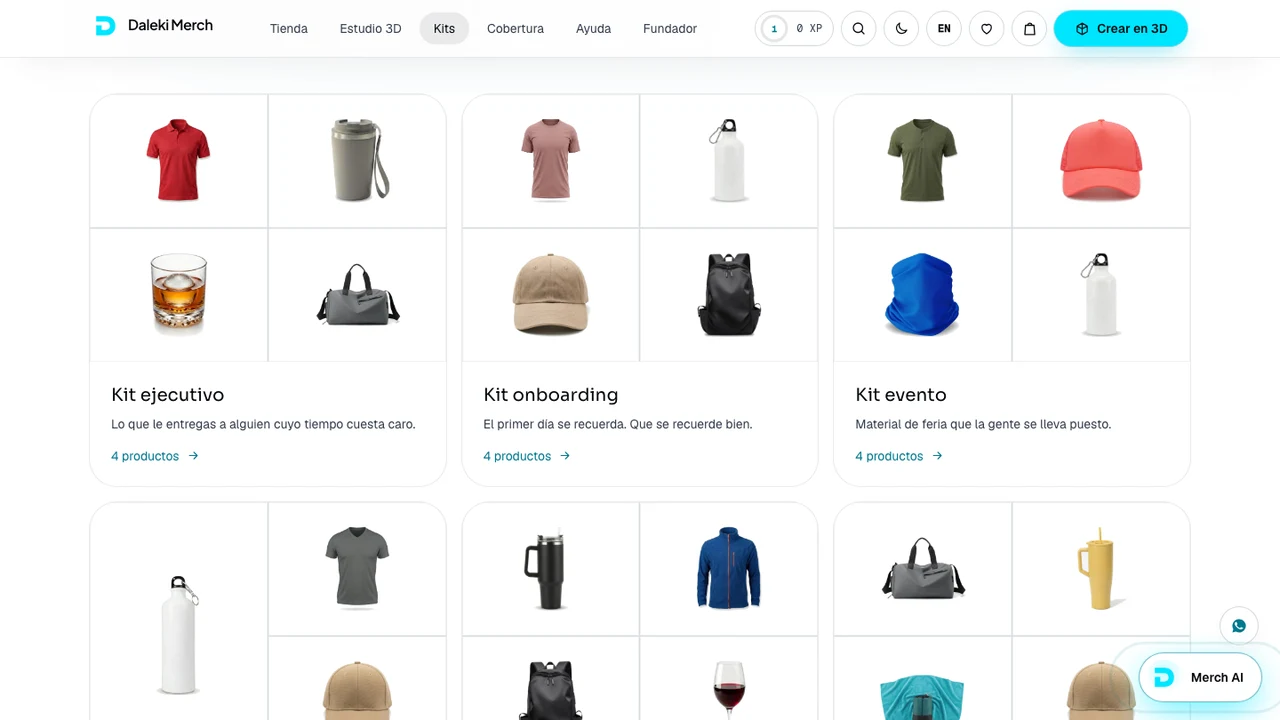The image size is (1280, 720).
Task: Click the beige cap in Kit onboarding
Action: [x=551, y=295]
